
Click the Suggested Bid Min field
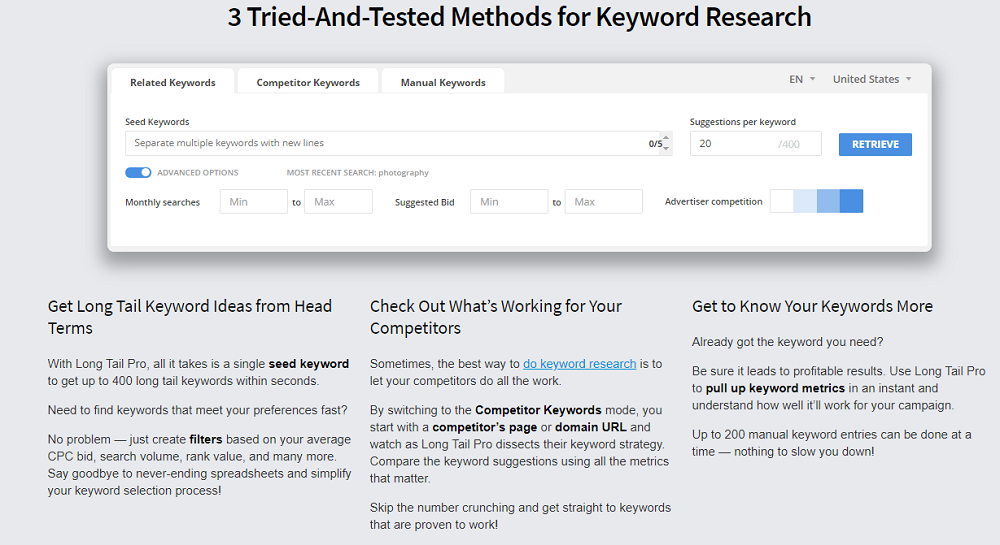click(508, 202)
